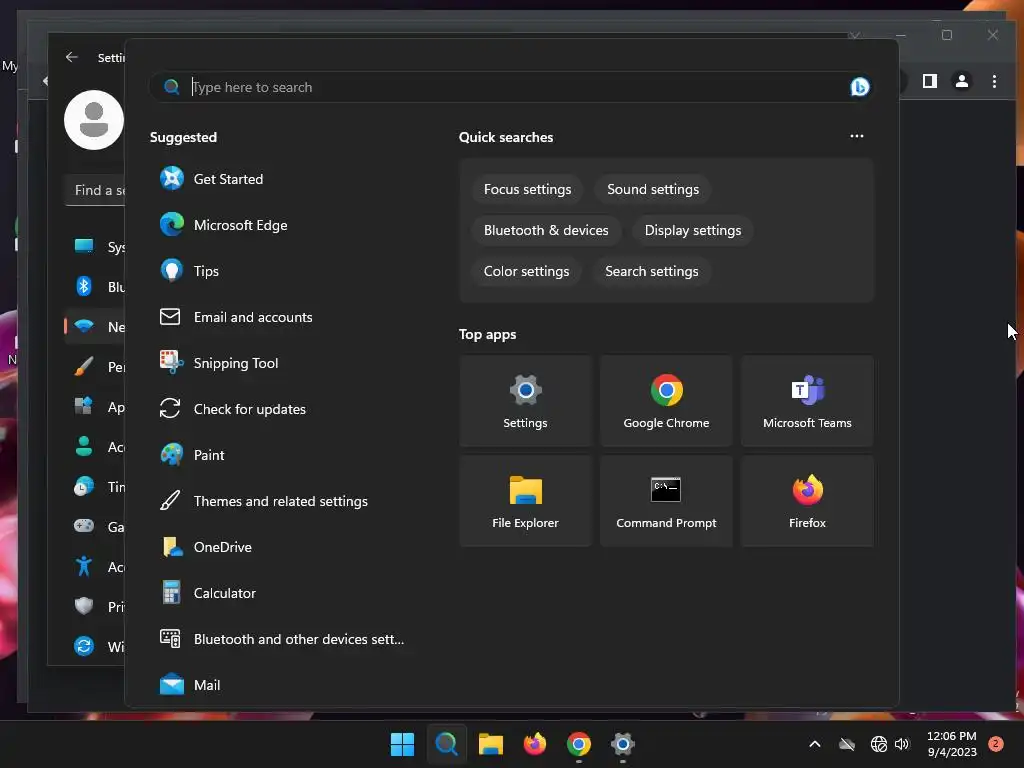
Task: Open Firefox tile in Top apps
Action: pos(807,501)
